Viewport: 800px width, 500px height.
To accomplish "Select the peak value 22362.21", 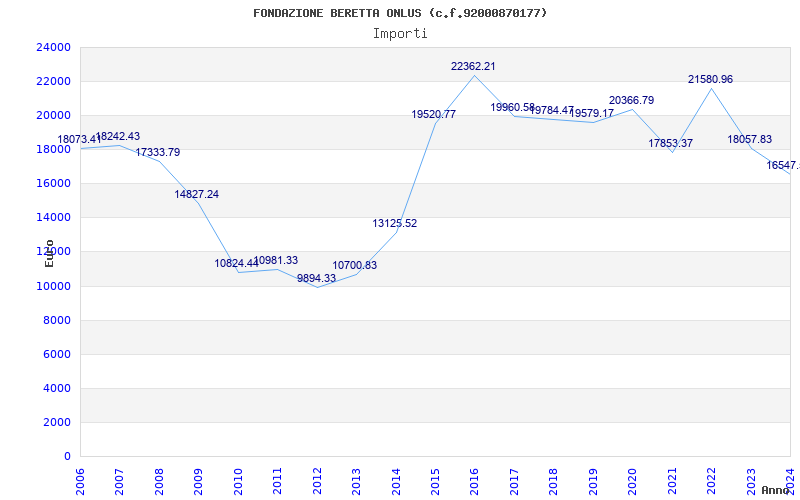I will point(473,66).
